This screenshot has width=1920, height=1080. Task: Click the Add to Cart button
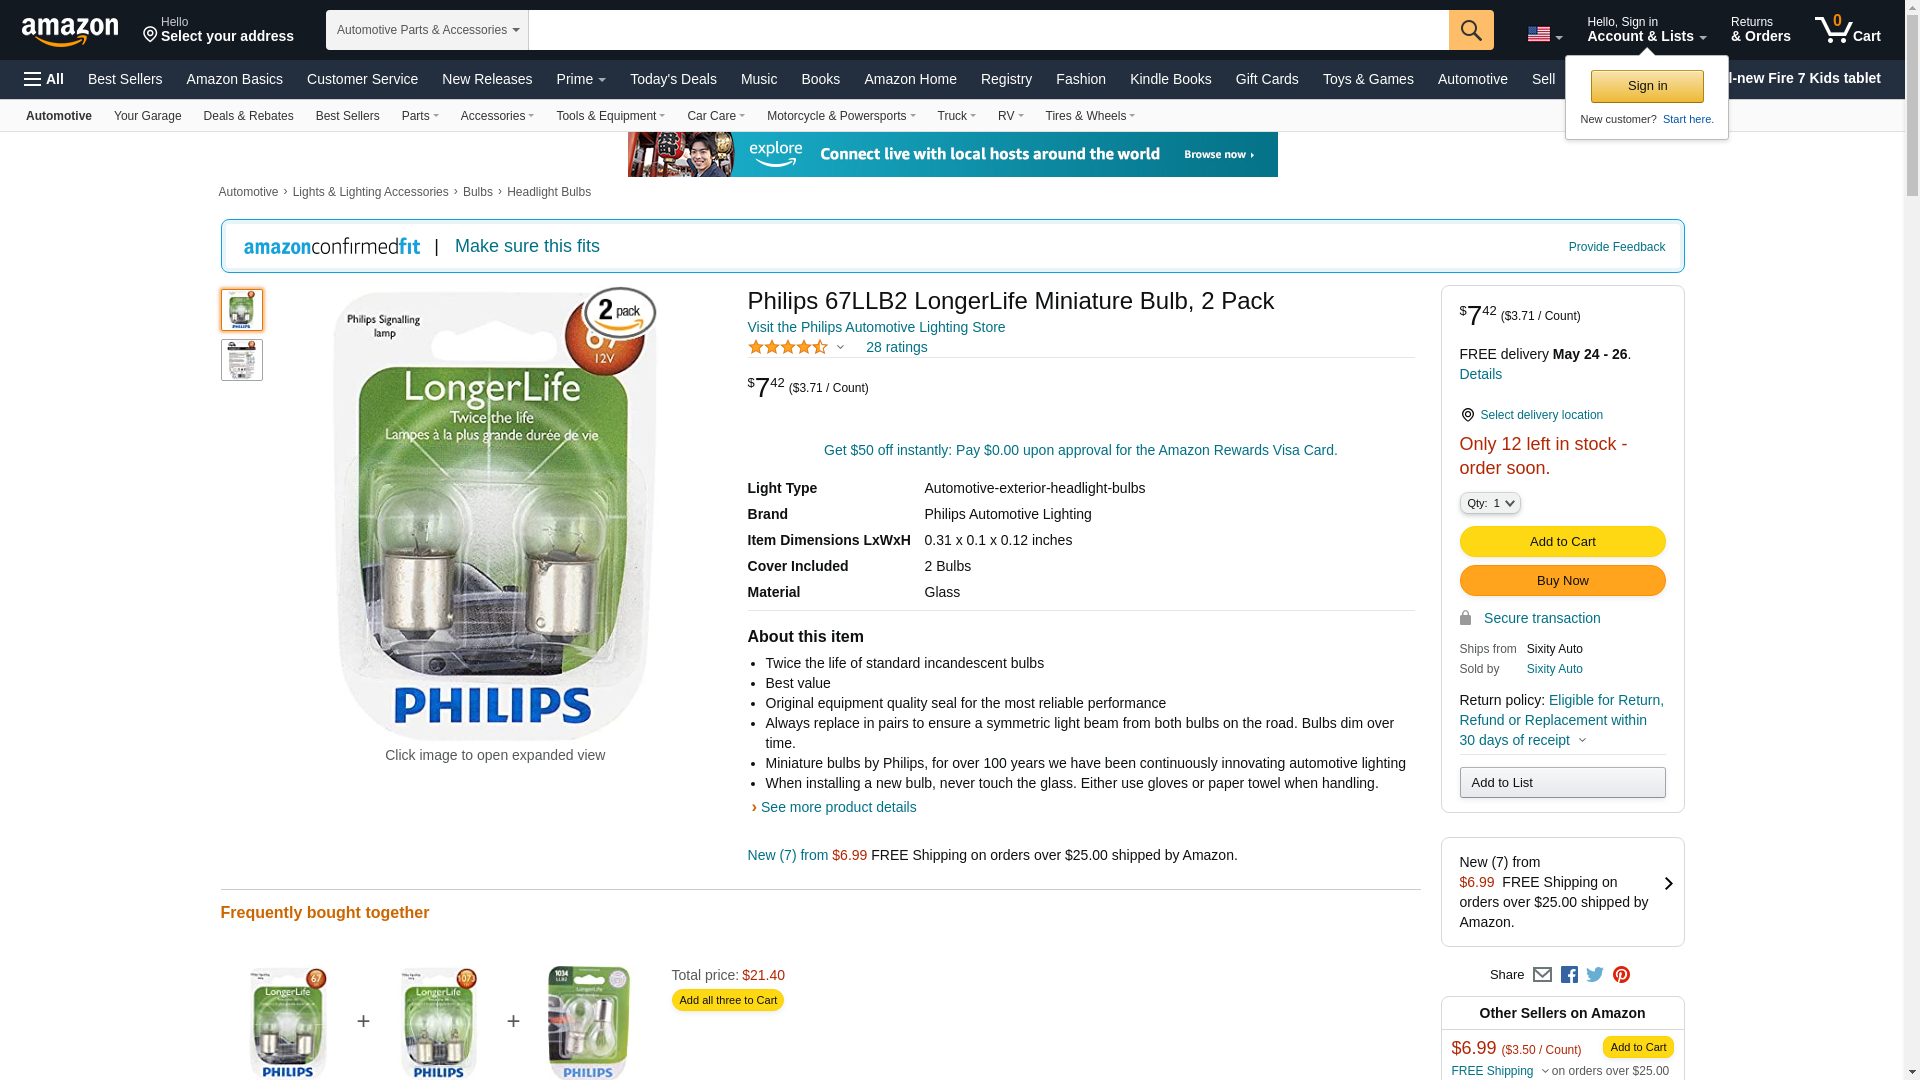tap(1562, 542)
